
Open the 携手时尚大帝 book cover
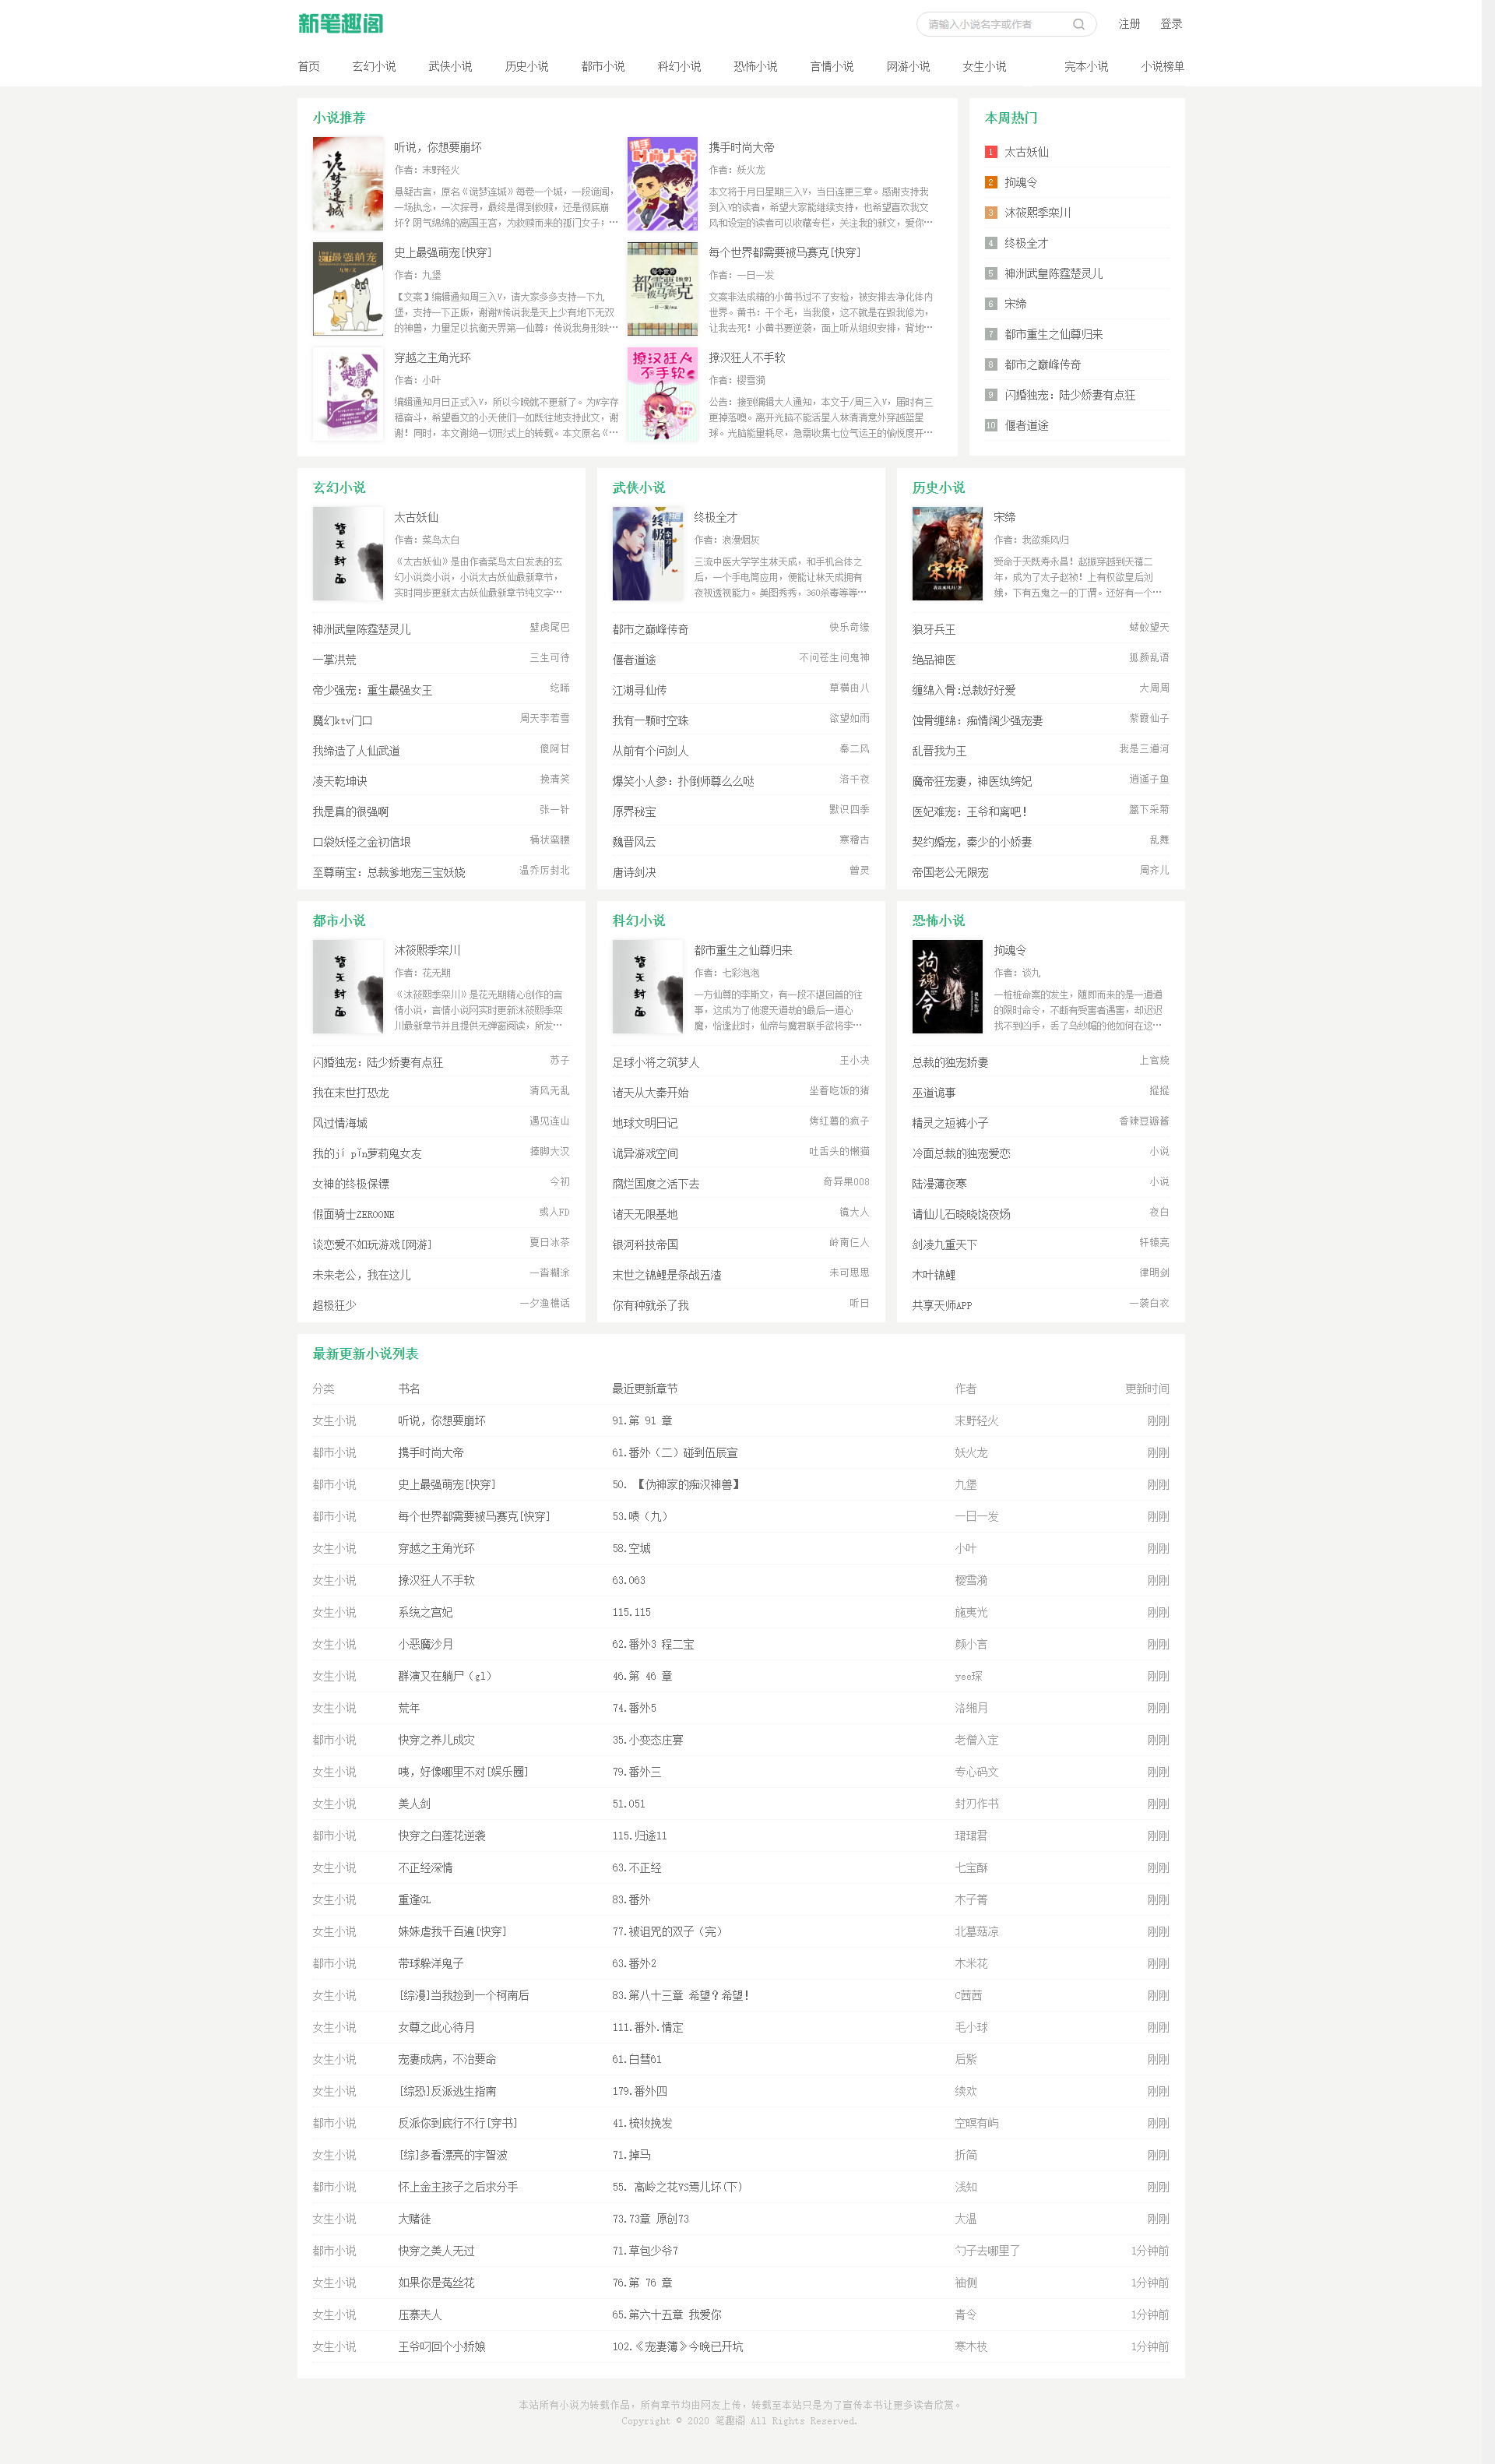pos(662,184)
